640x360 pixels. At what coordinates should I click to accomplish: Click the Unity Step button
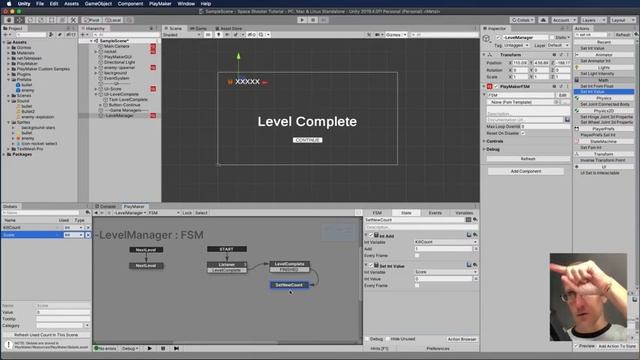tap(324, 20)
